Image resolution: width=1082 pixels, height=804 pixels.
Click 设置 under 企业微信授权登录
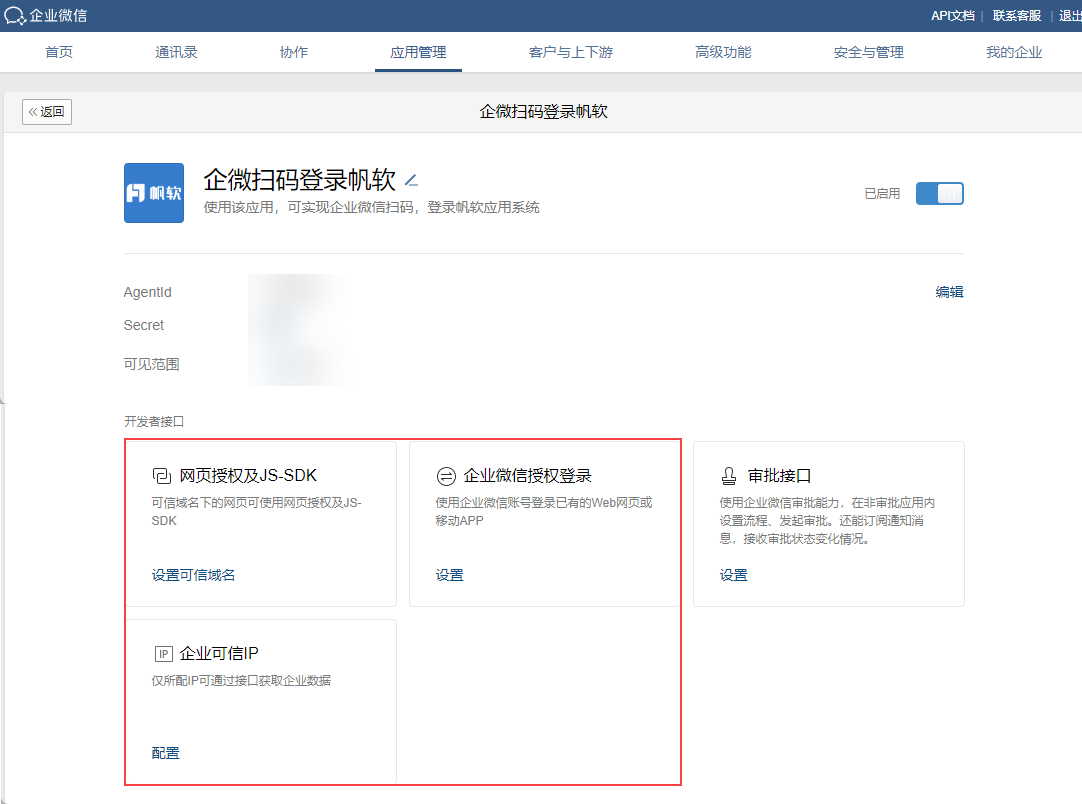tap(449, 575)
